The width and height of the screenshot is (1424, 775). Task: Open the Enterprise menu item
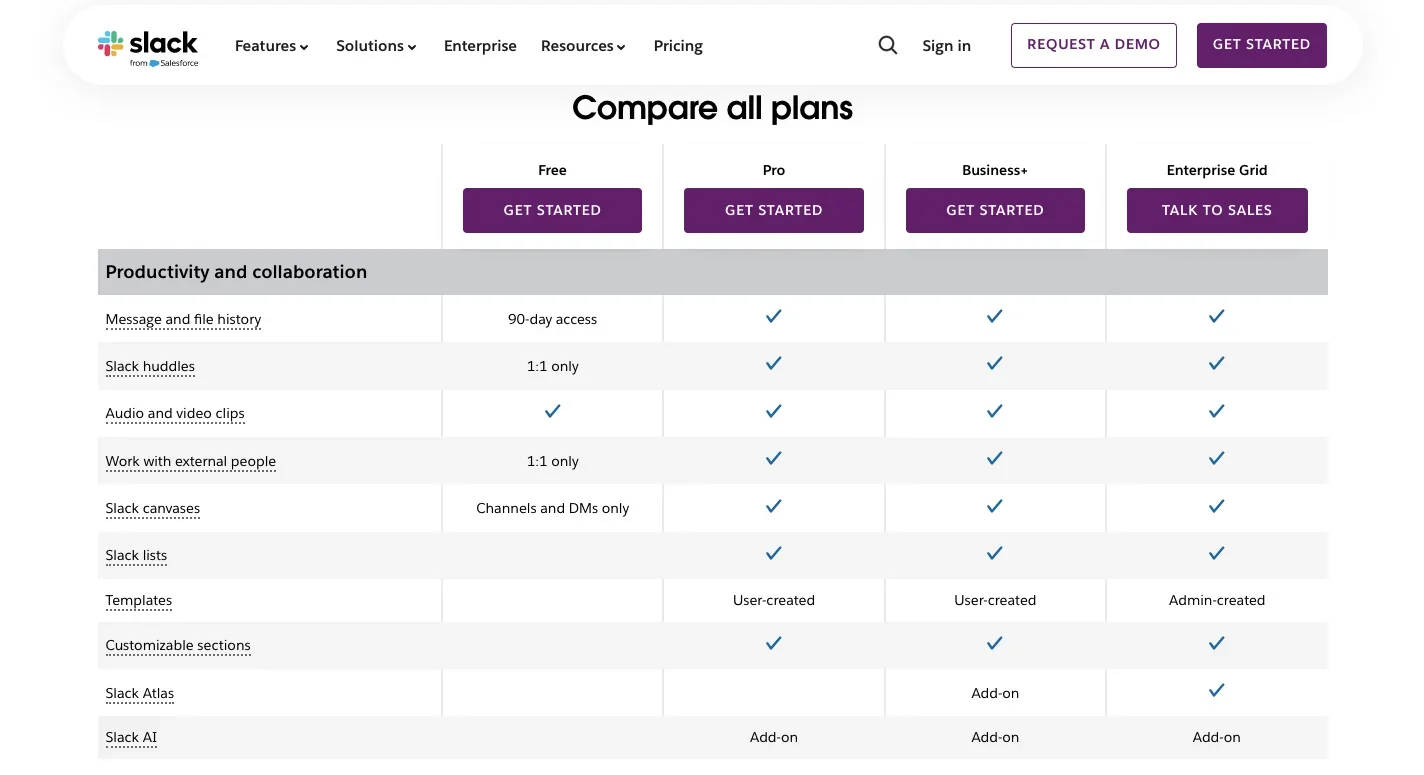tap(480, 46)
